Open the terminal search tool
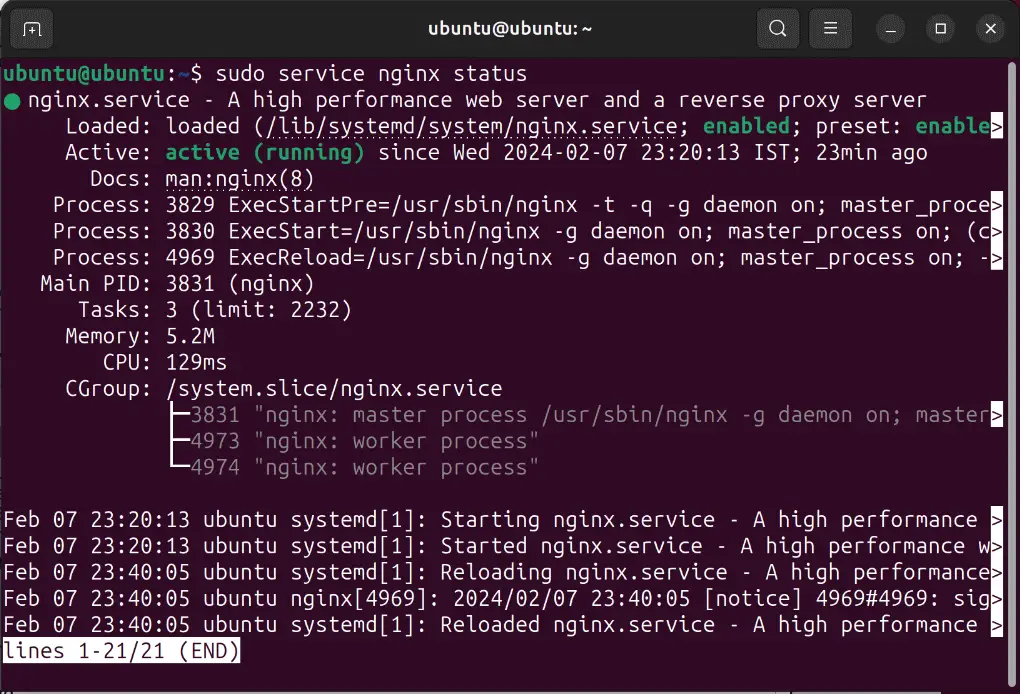Viewport: 1020px width, 694px height. [777, 29]
